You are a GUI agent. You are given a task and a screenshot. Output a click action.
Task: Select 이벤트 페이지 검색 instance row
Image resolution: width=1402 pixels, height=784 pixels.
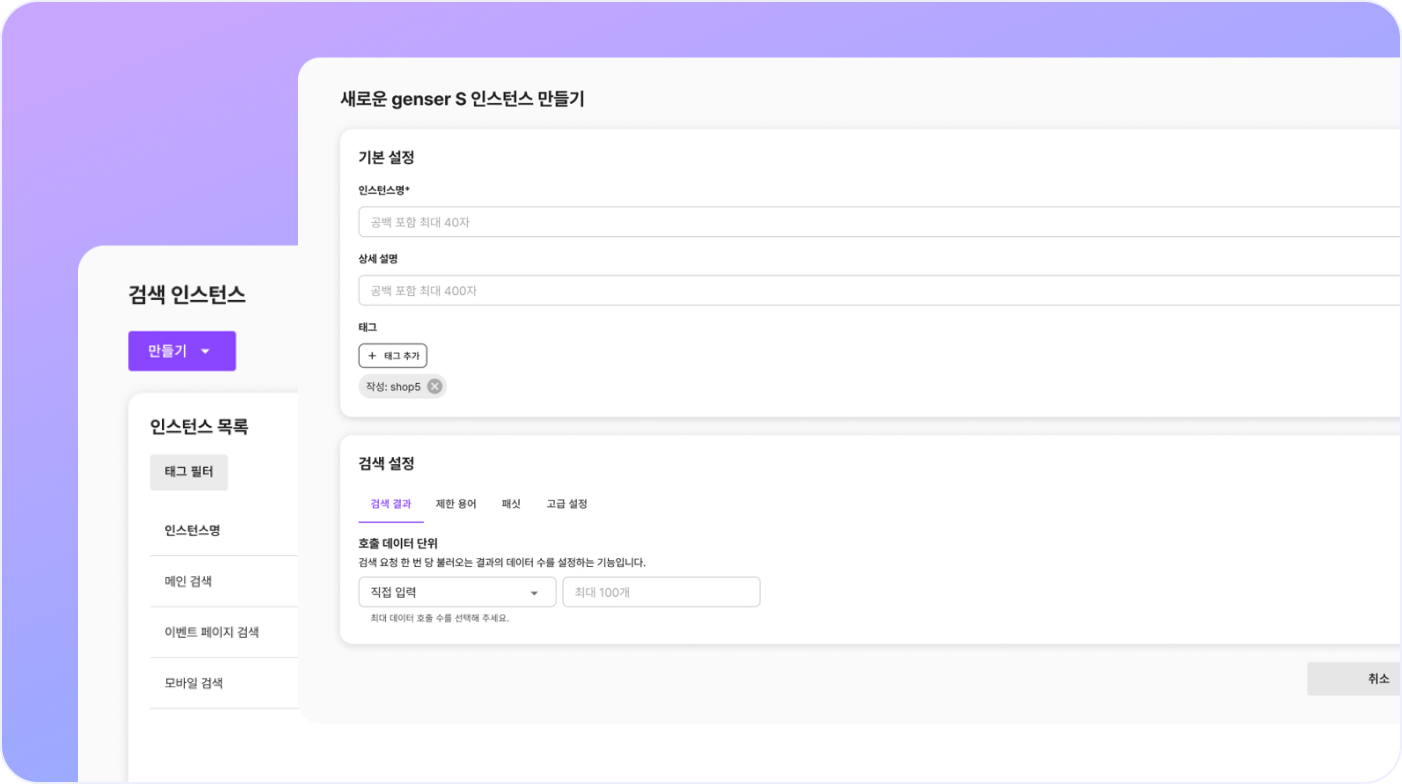(x=212, y=632)
